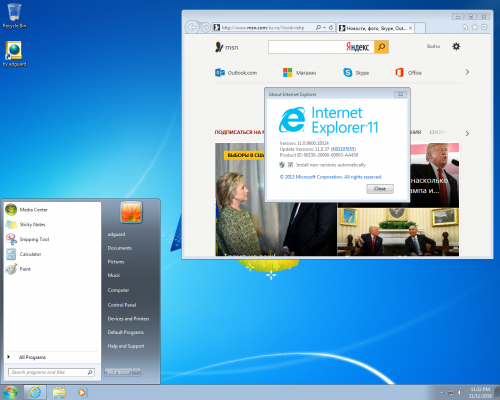Click the Internet Explorer back arrow

[192, 28]
